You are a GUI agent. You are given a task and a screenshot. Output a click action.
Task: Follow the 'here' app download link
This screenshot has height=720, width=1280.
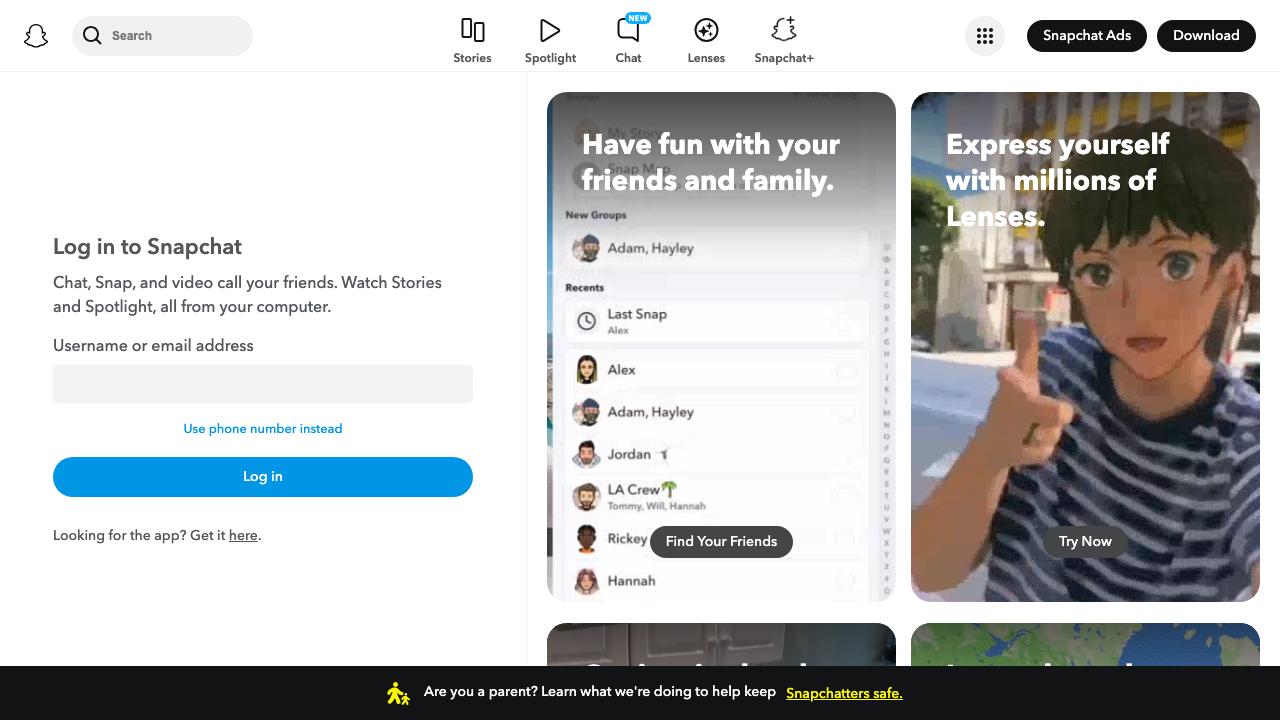tap(243, 536)
